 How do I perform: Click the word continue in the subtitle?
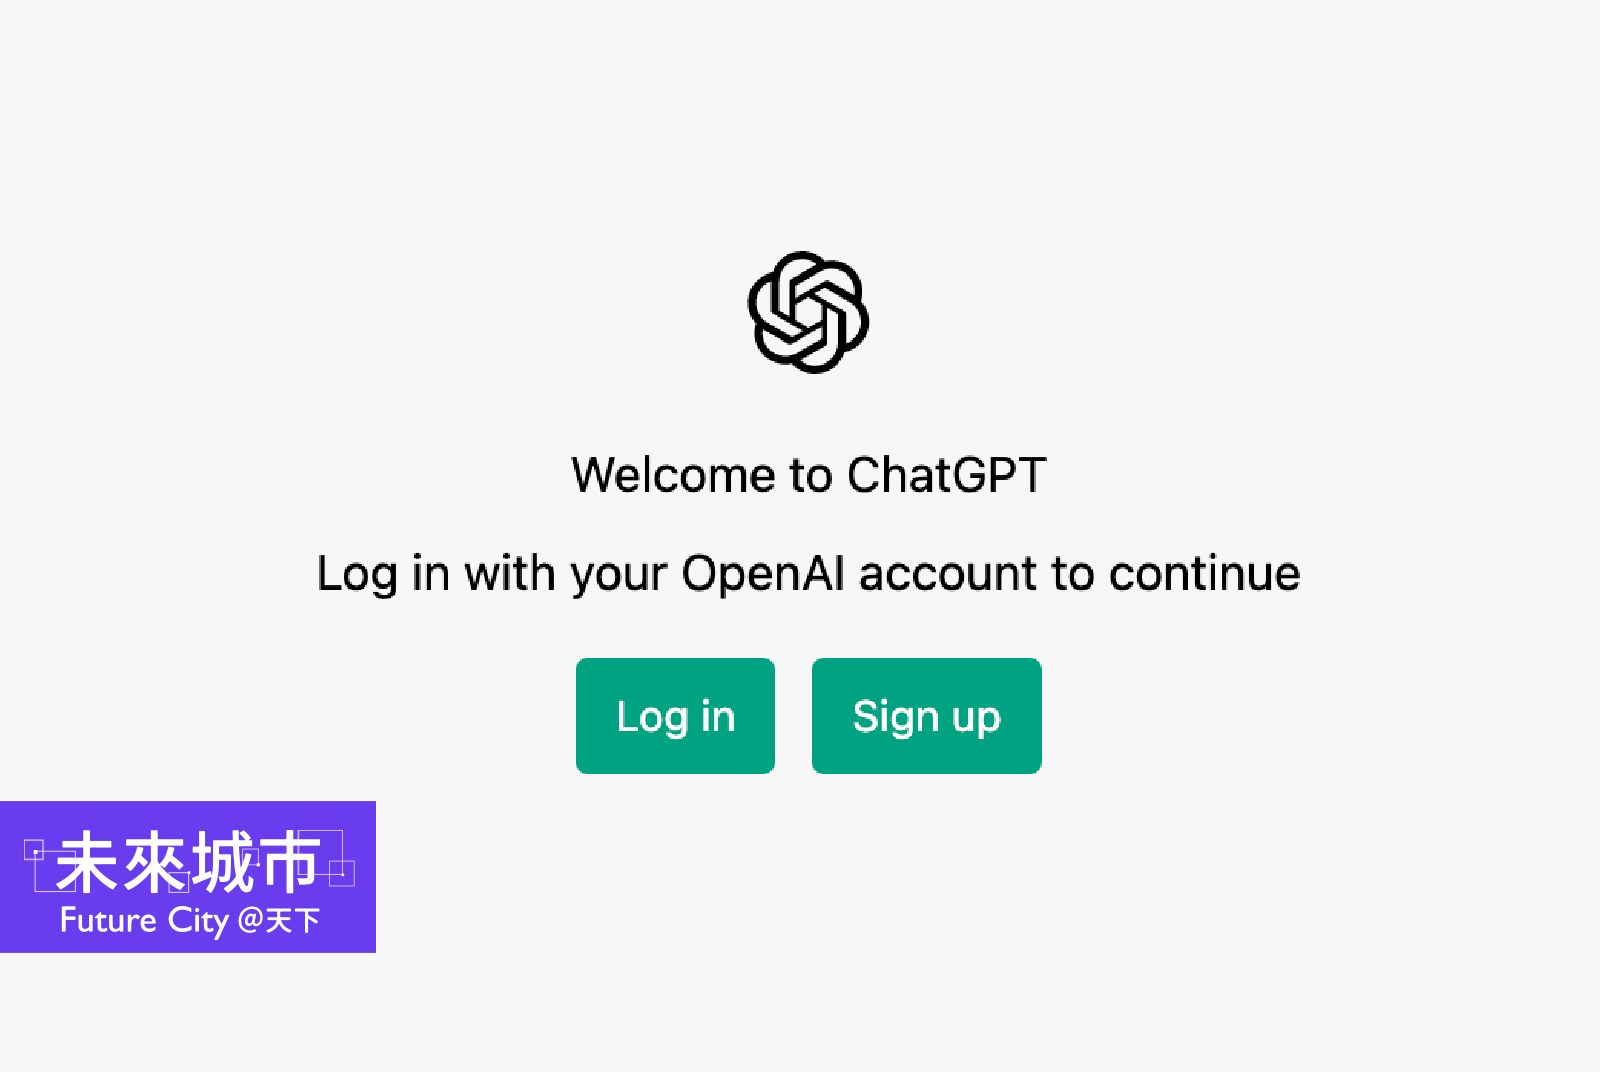click(x=1204, y=574)
